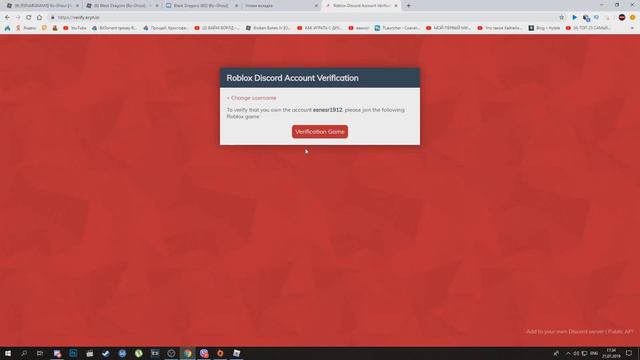Open the purple Viber icon on taskbar
Screen dimensions: 640x360
tap(204, 353)
